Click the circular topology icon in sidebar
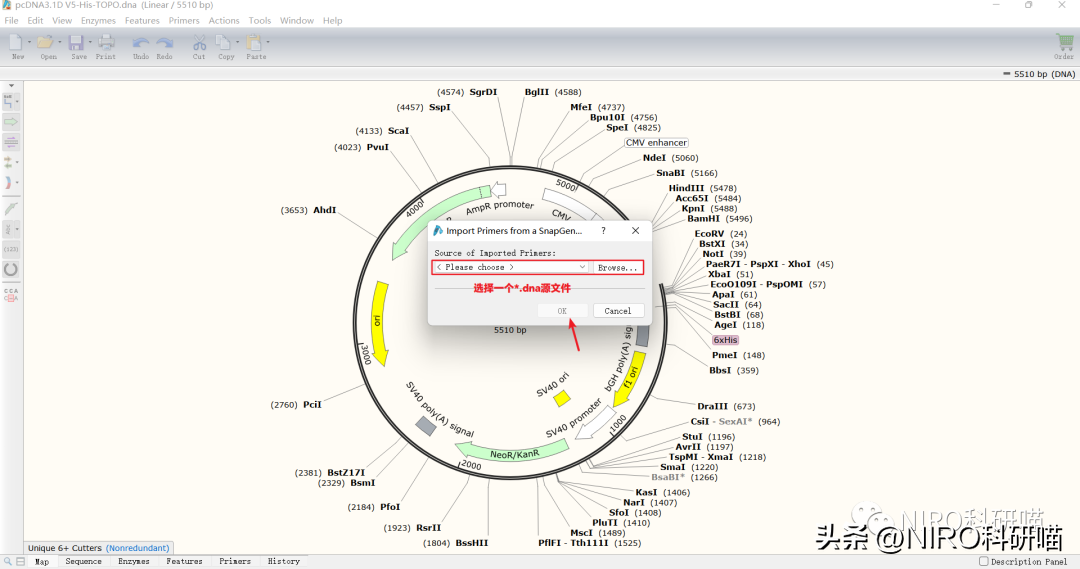The height and width of the screenshot is (569, 1080). pyautogui.click(x=11, y=269)
